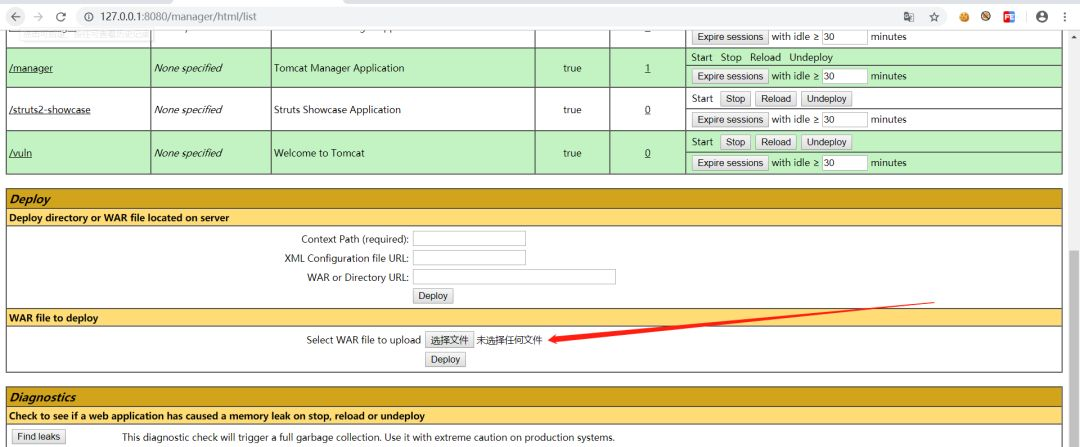
Task: Focus idle minutes field in topmost row
Action: (x=844, y=37)
